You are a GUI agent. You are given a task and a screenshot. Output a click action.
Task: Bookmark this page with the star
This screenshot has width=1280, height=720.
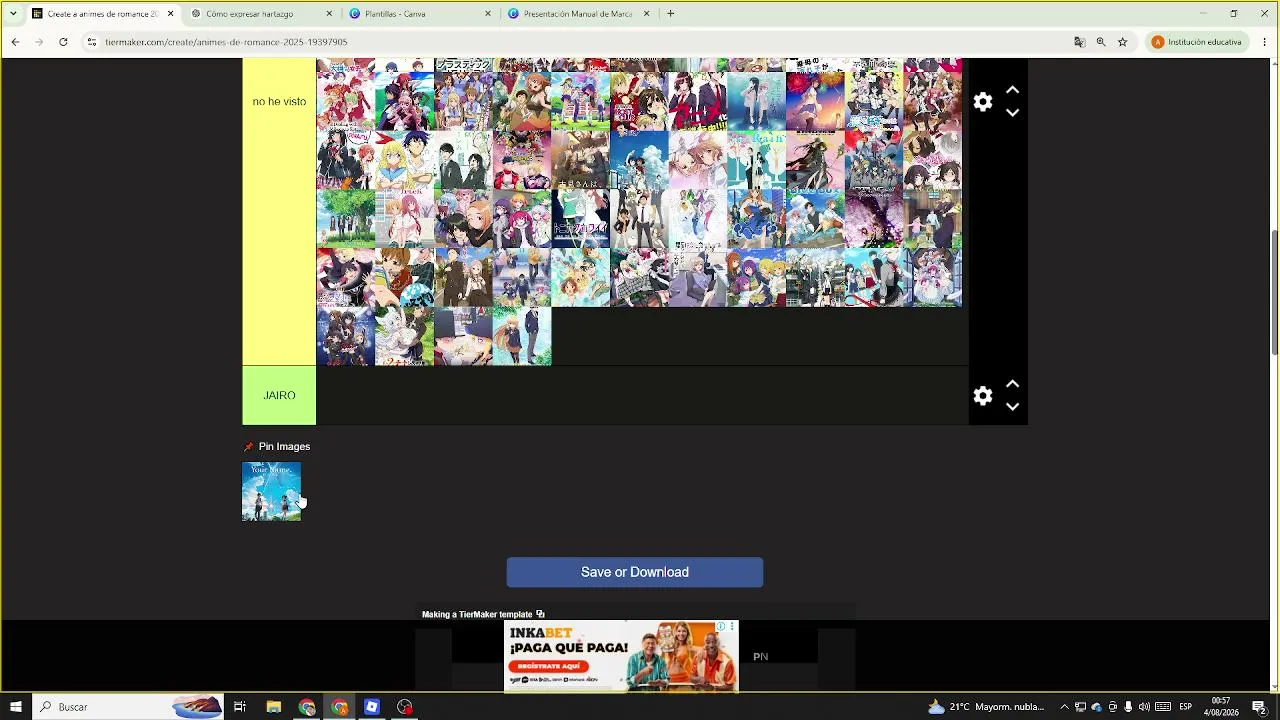(x=1123, y=42)
